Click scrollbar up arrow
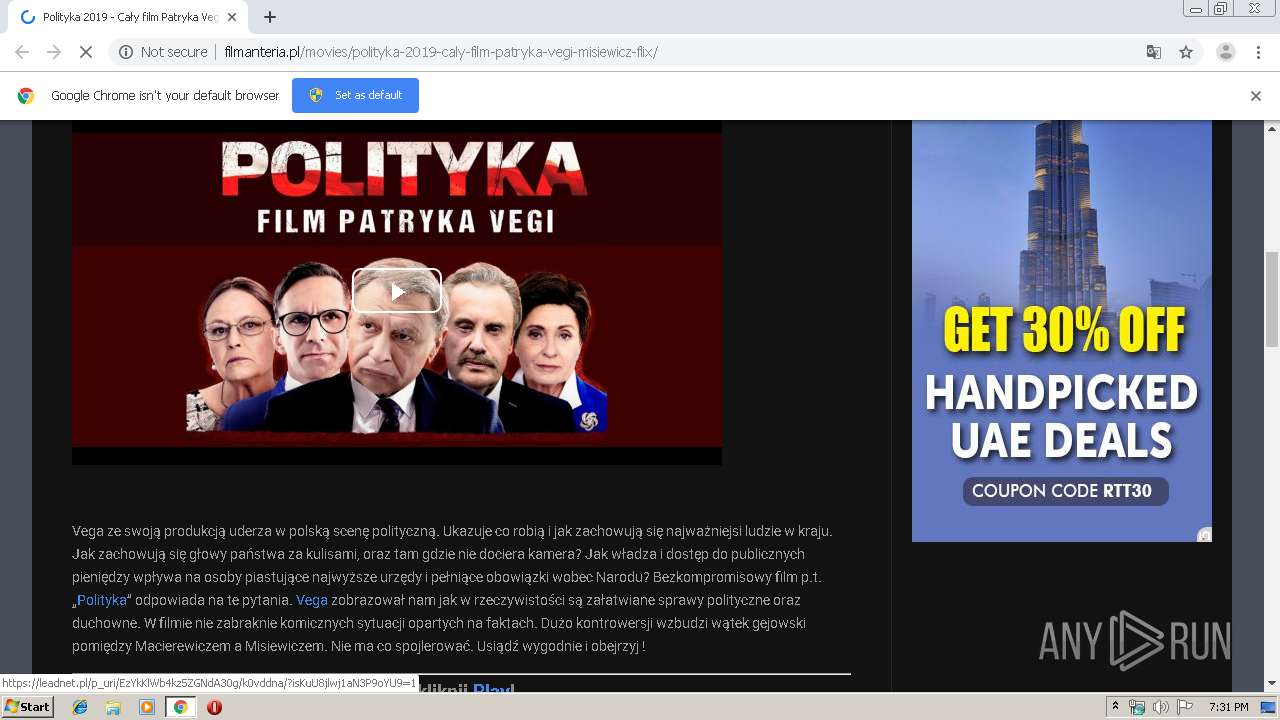This screenshot has height=720, width=1280. (1272, 128)
